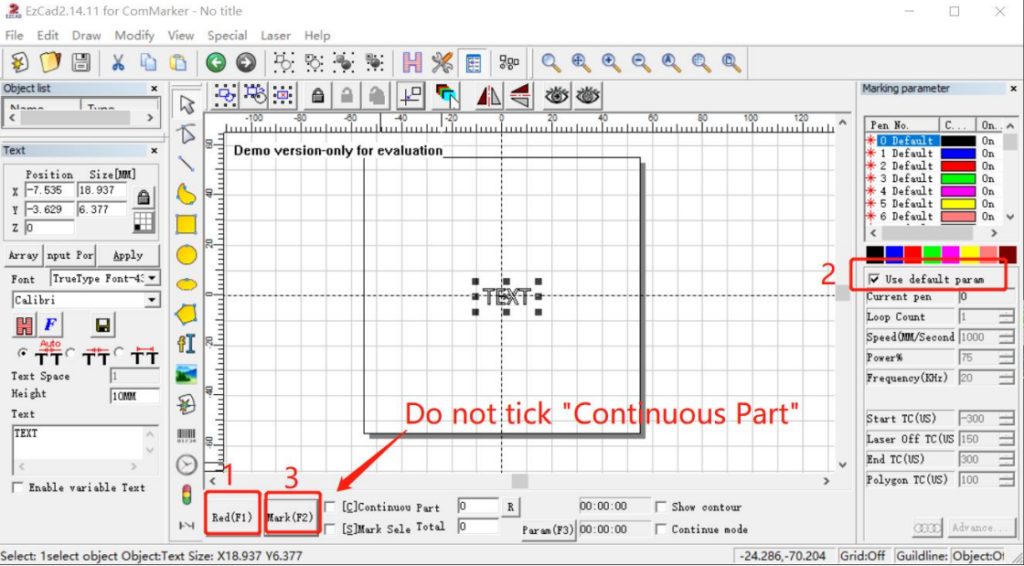Pick the barcode tool in left toolbar
1024x566 pixels.
coord(186,435)
